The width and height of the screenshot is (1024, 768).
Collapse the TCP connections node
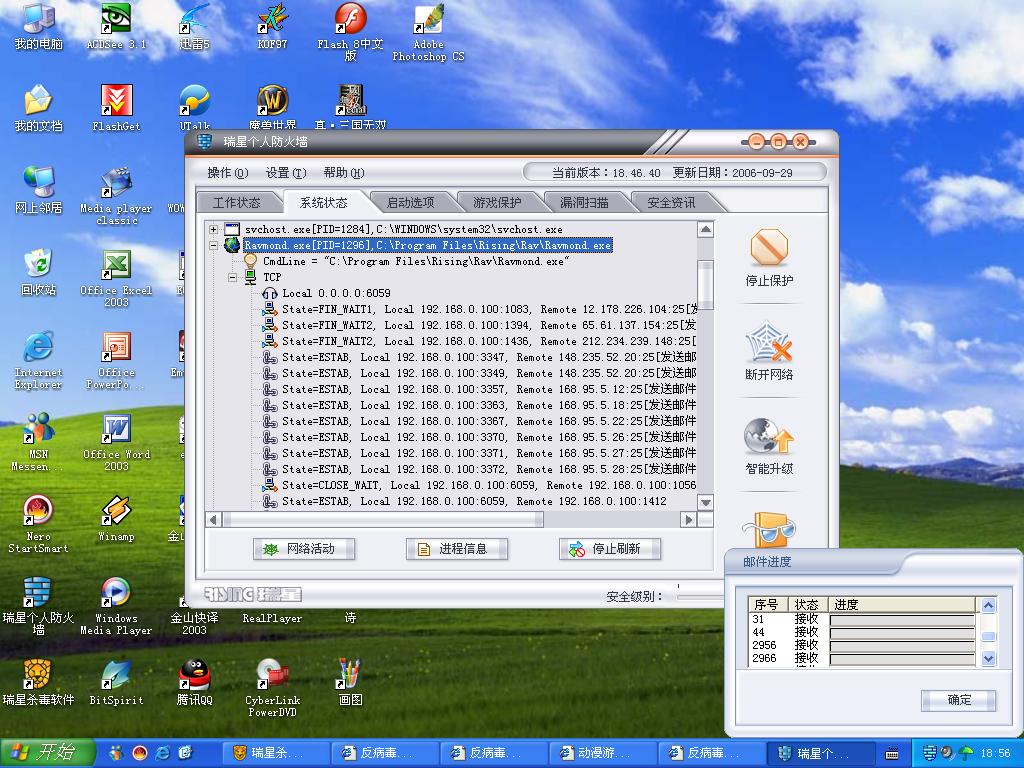232,278
